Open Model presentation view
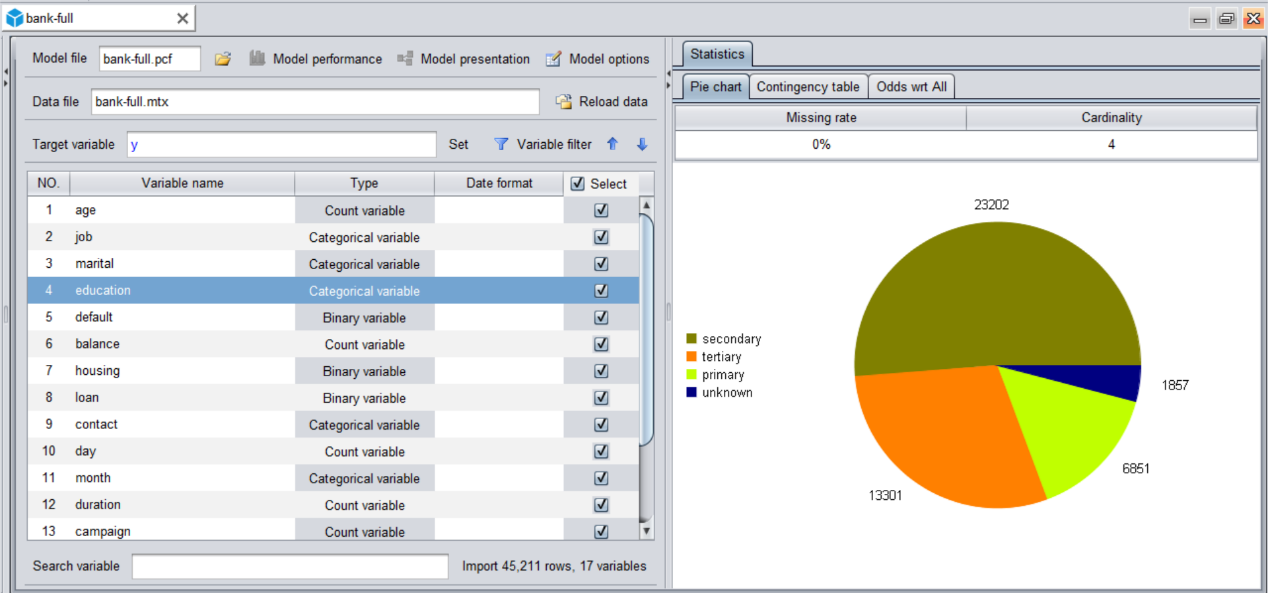This screenshot has height=593, width=1268. tap(464, 59)
